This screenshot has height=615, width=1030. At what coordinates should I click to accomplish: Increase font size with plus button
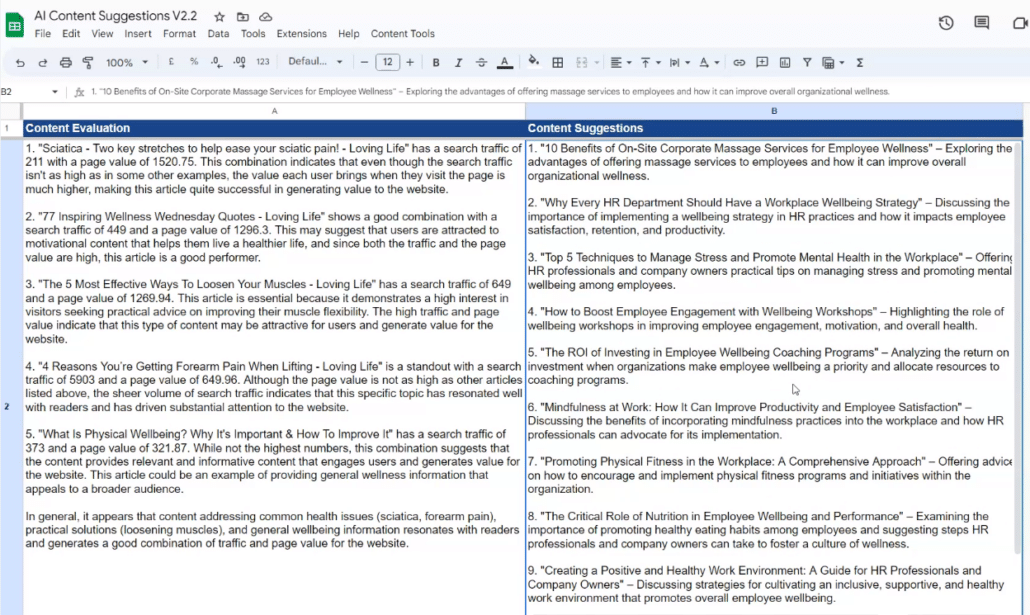coord(410,62)
